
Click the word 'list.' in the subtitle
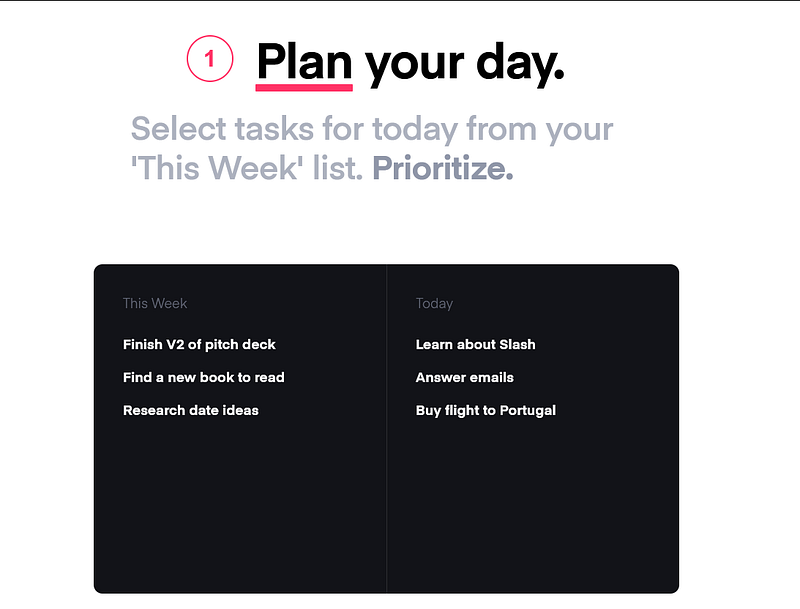[x=338, y=168]
